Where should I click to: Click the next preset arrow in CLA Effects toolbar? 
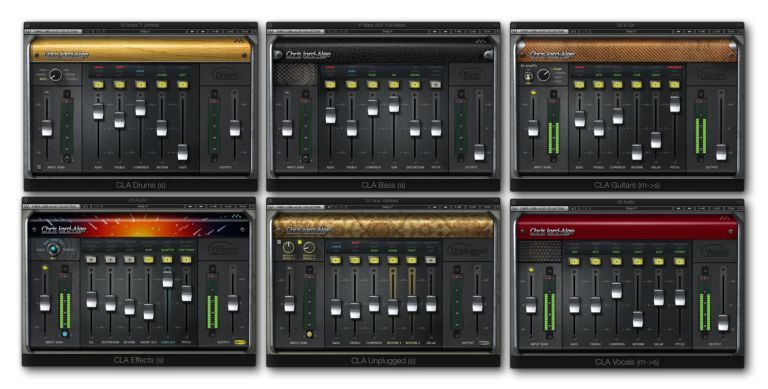[x=202, y=207]
